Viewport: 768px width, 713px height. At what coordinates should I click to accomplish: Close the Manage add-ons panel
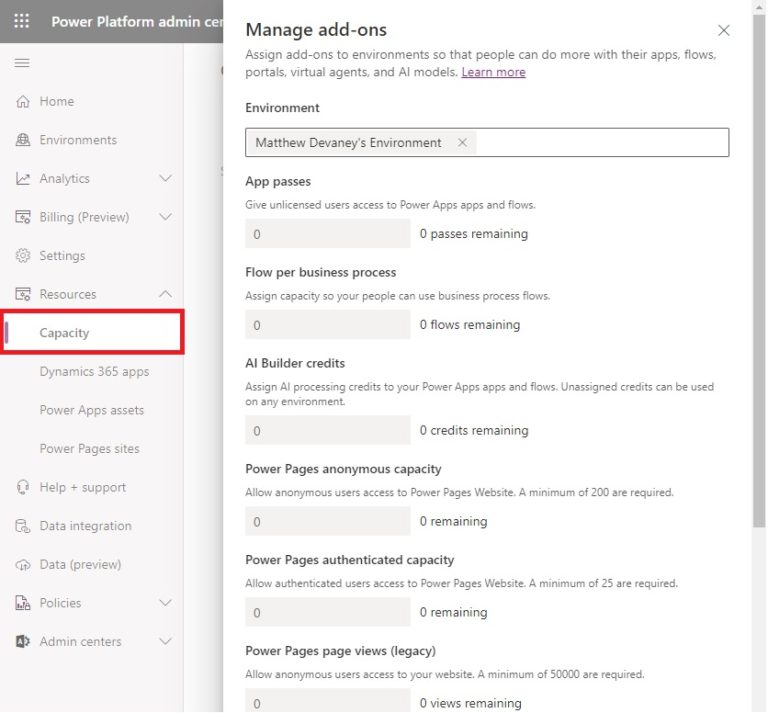tap(724, 31)
